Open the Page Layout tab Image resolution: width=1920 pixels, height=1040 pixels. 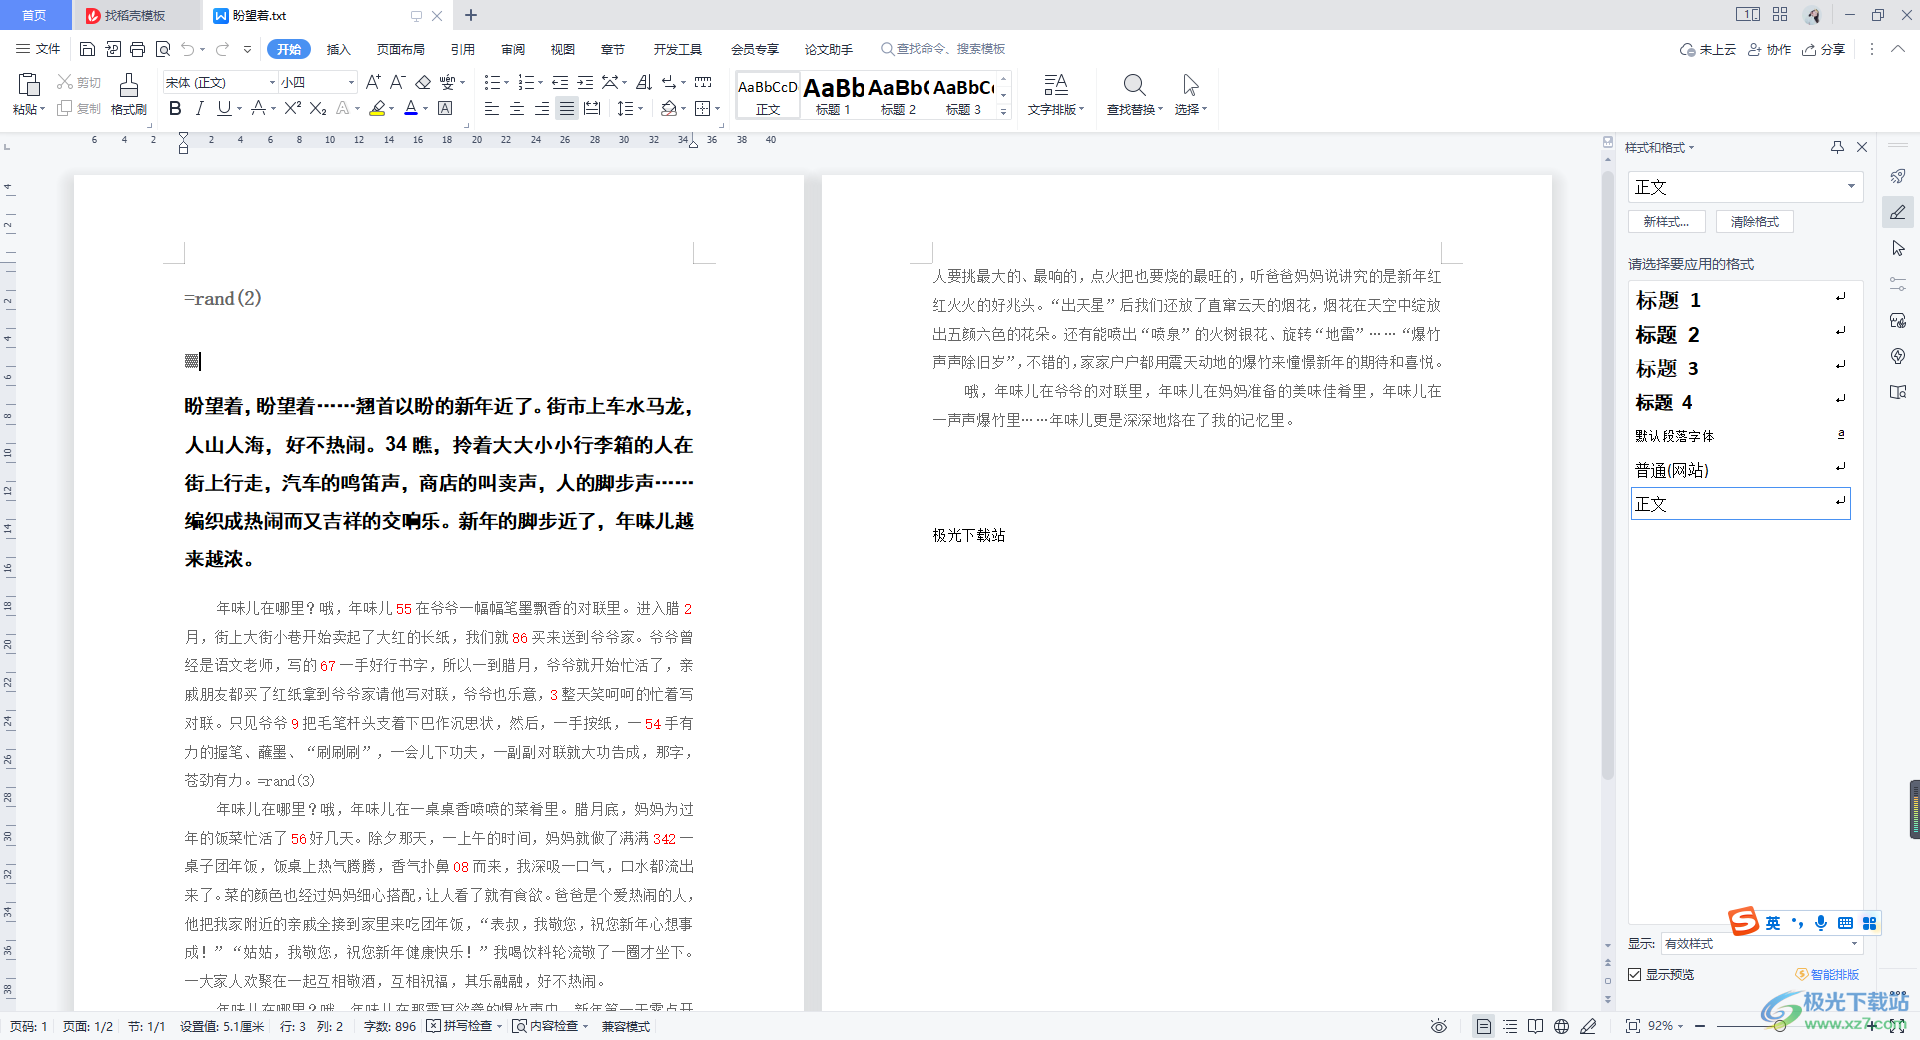[401, 49]
